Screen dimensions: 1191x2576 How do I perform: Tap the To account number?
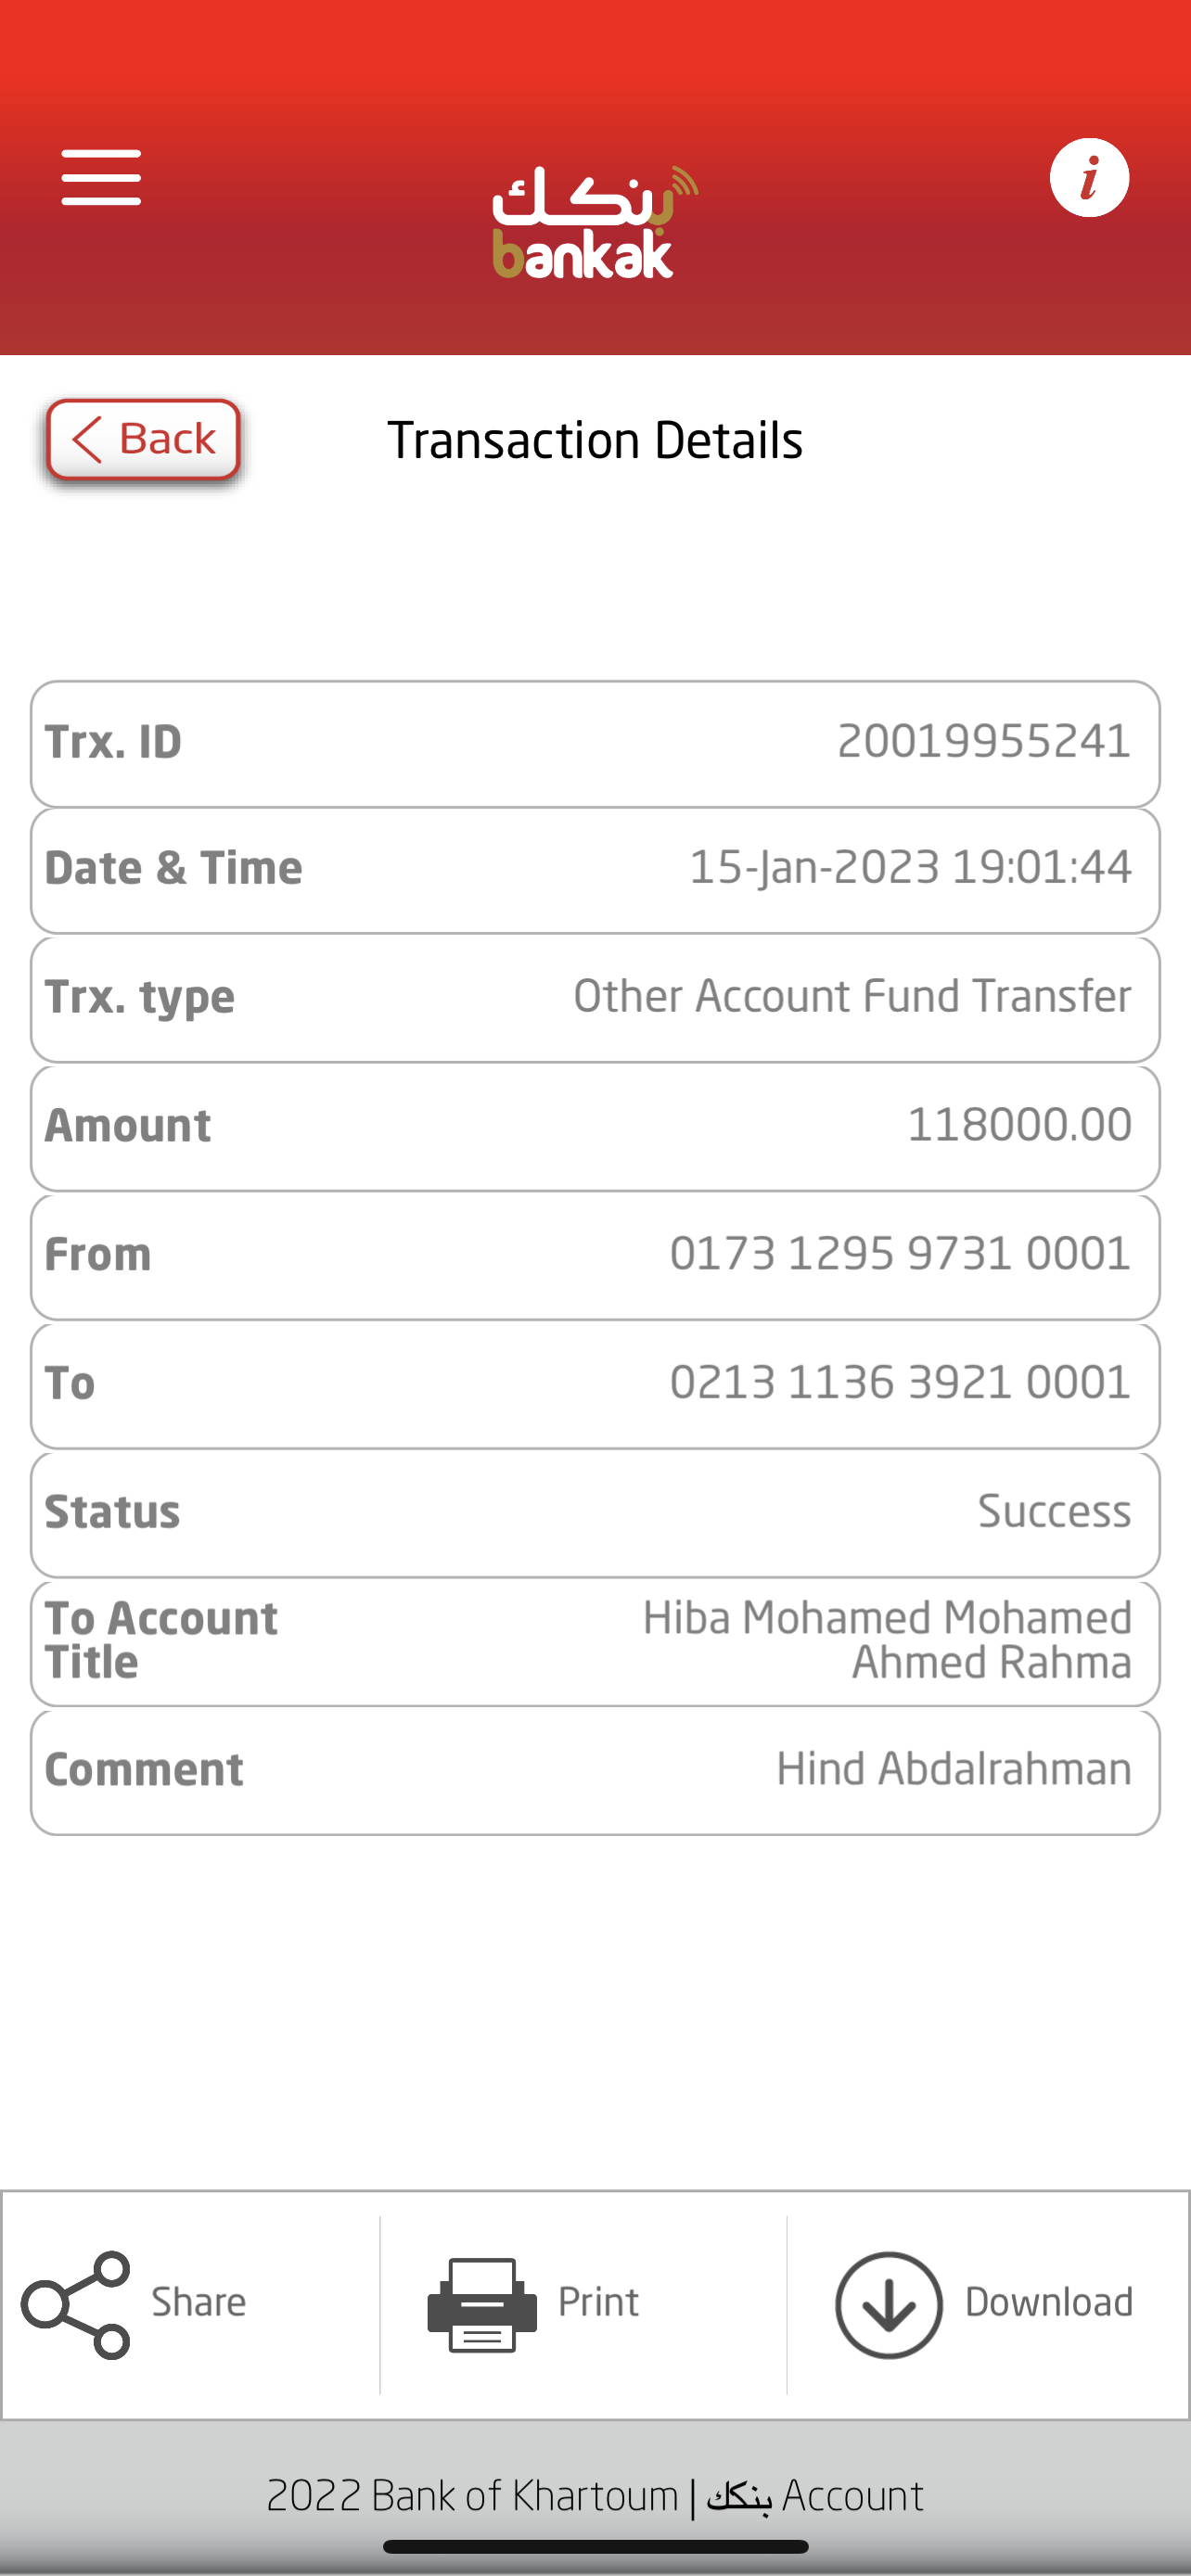tap(900, 1383)
